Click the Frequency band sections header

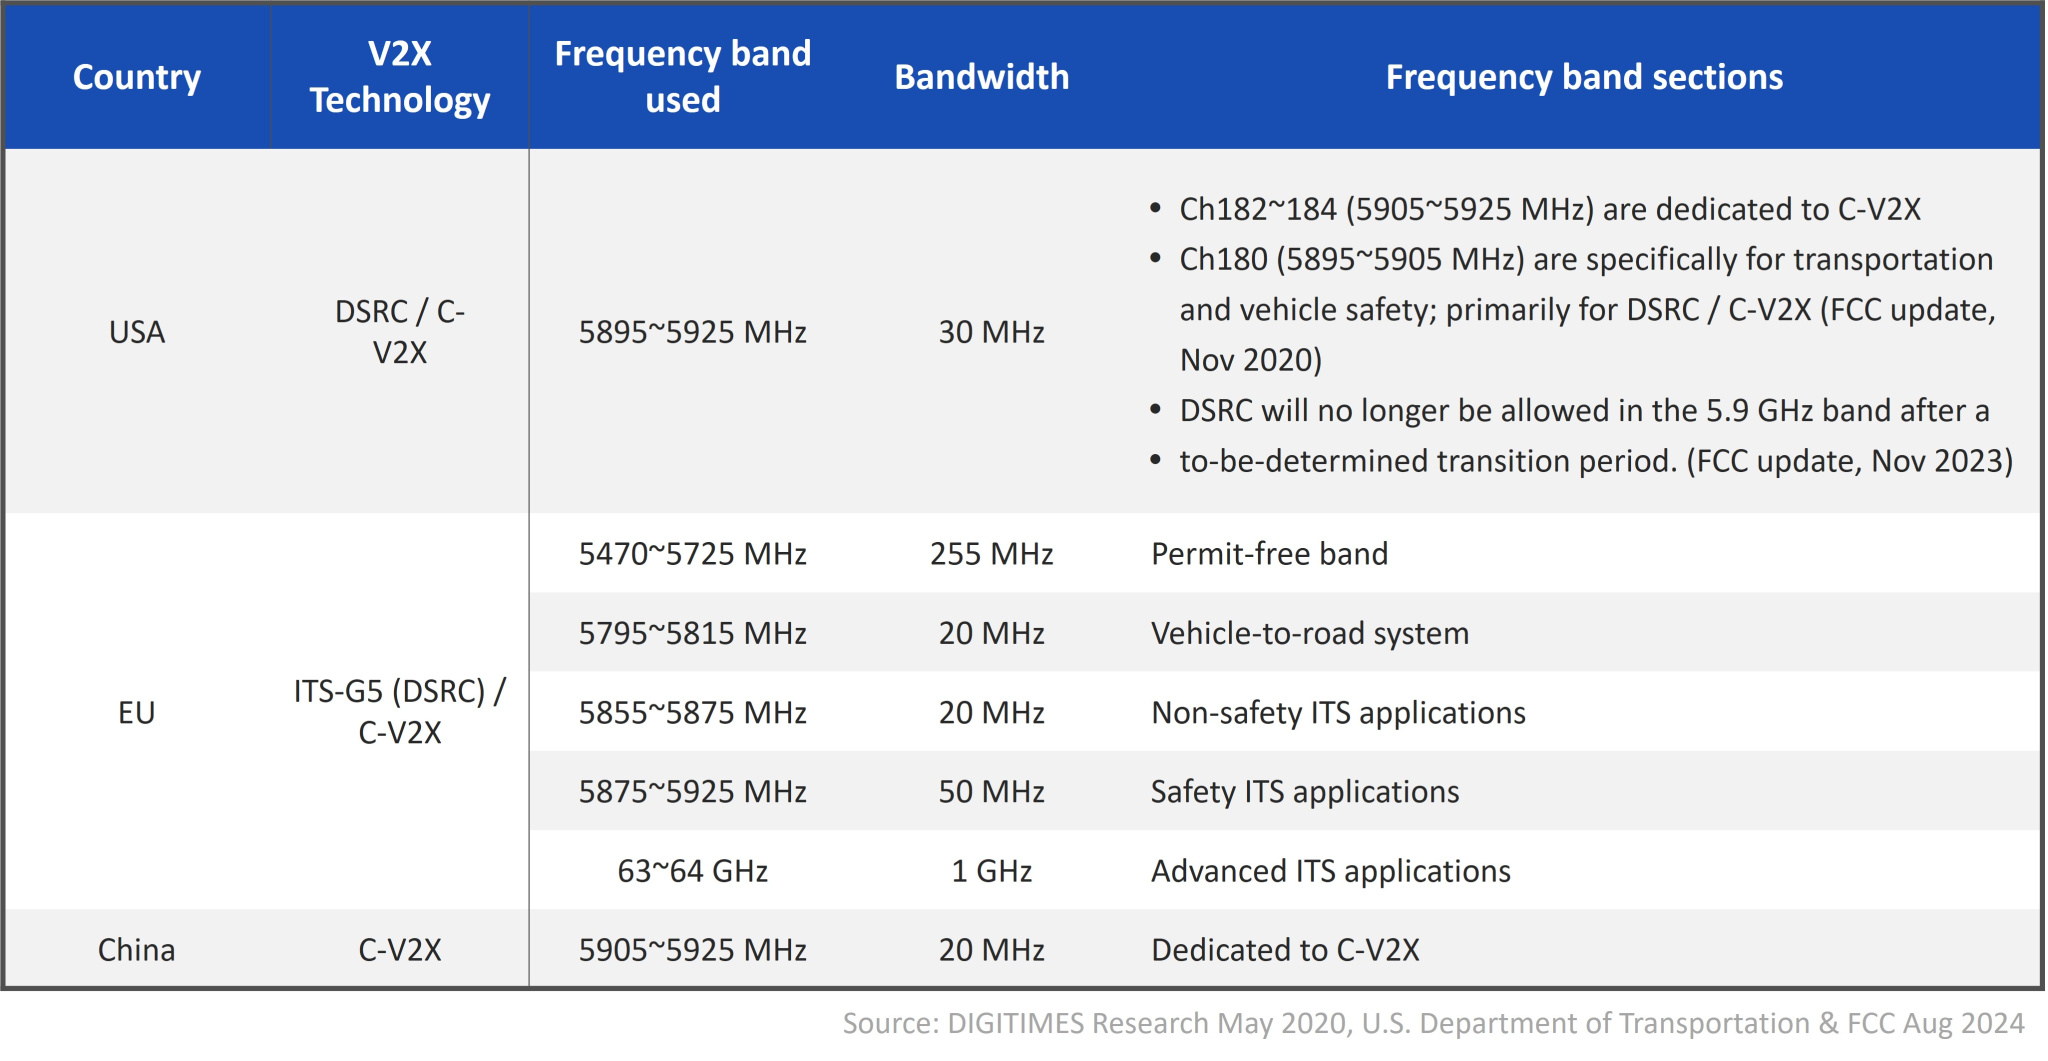tap(1583, 77)
